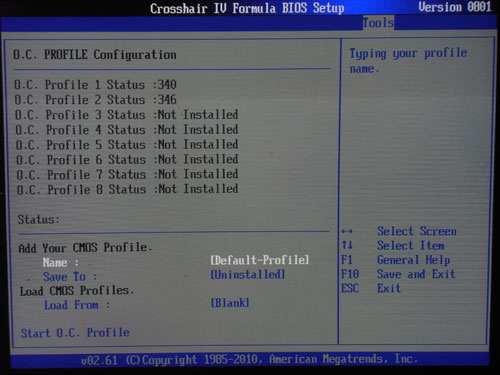Click the Status: label

pyautogui.click(x=39, y=219)
